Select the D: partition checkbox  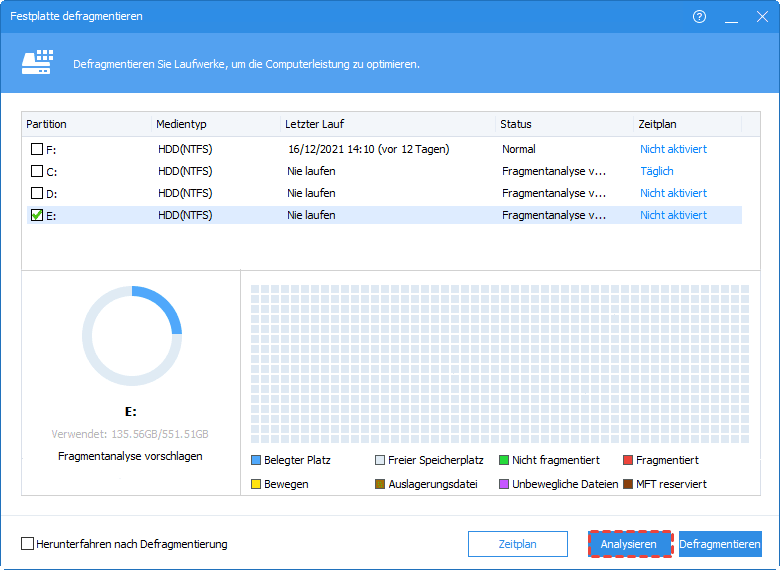37,193
